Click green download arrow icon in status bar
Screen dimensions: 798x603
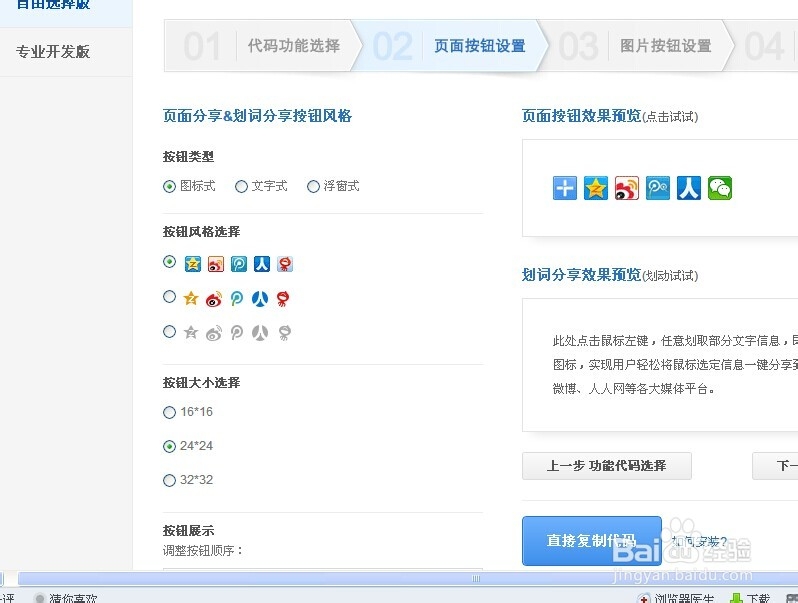point(736,598)
